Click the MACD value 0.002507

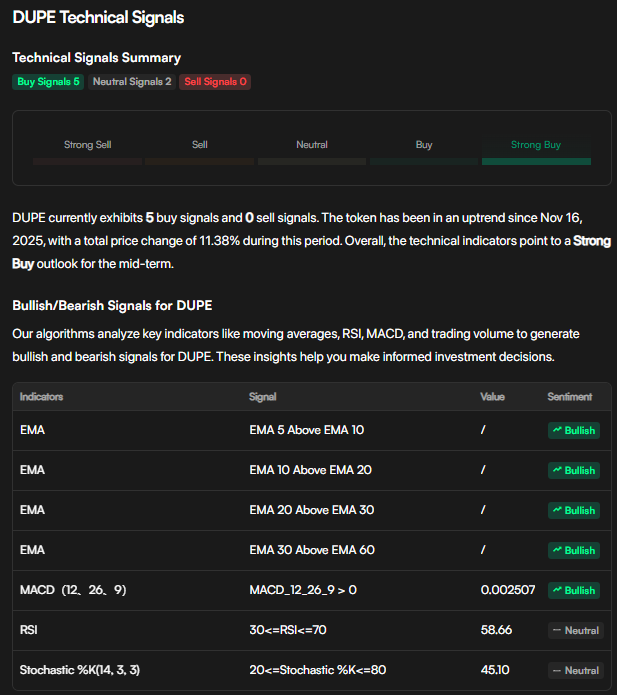click(508, 590)
